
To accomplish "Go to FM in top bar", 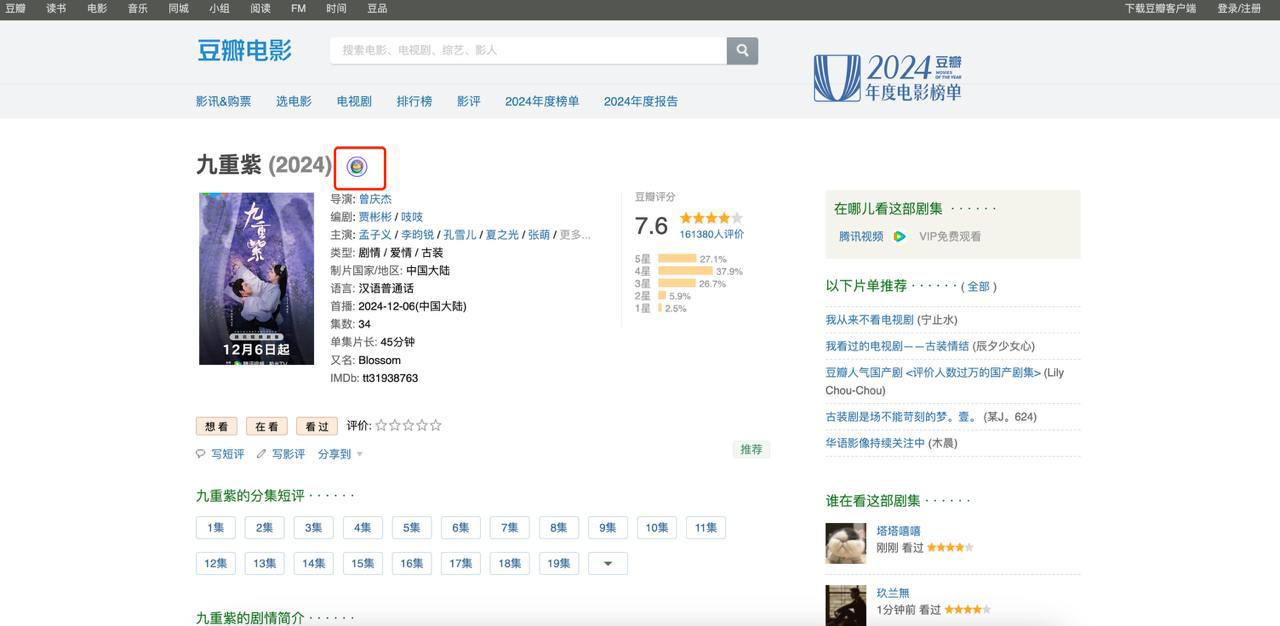I will (298, 8).
